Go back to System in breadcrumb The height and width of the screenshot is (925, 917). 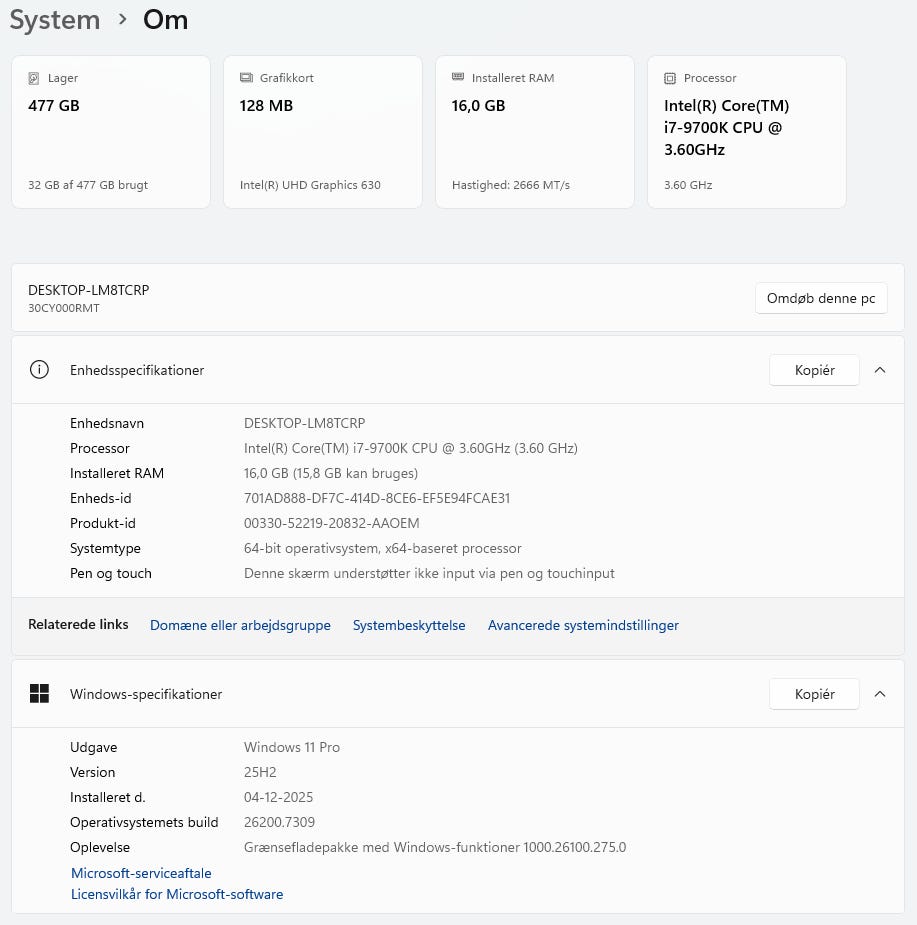tap(55, 20)
